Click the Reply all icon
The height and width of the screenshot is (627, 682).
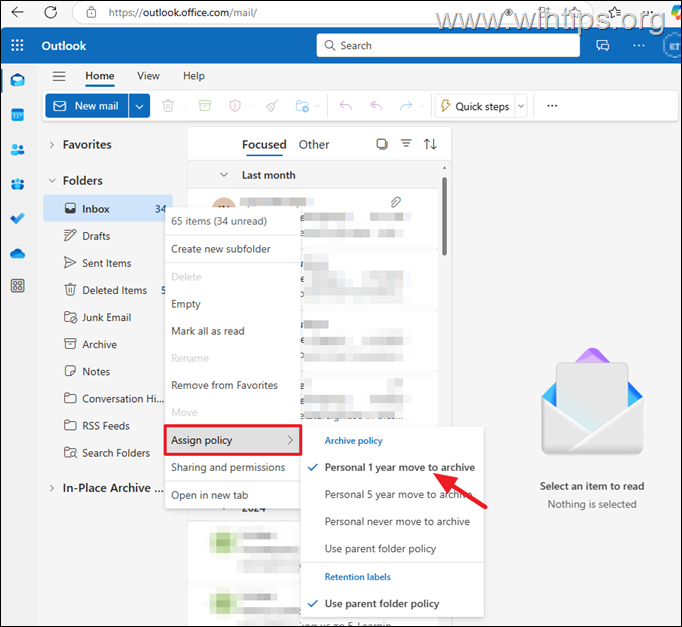coord(376,106)
